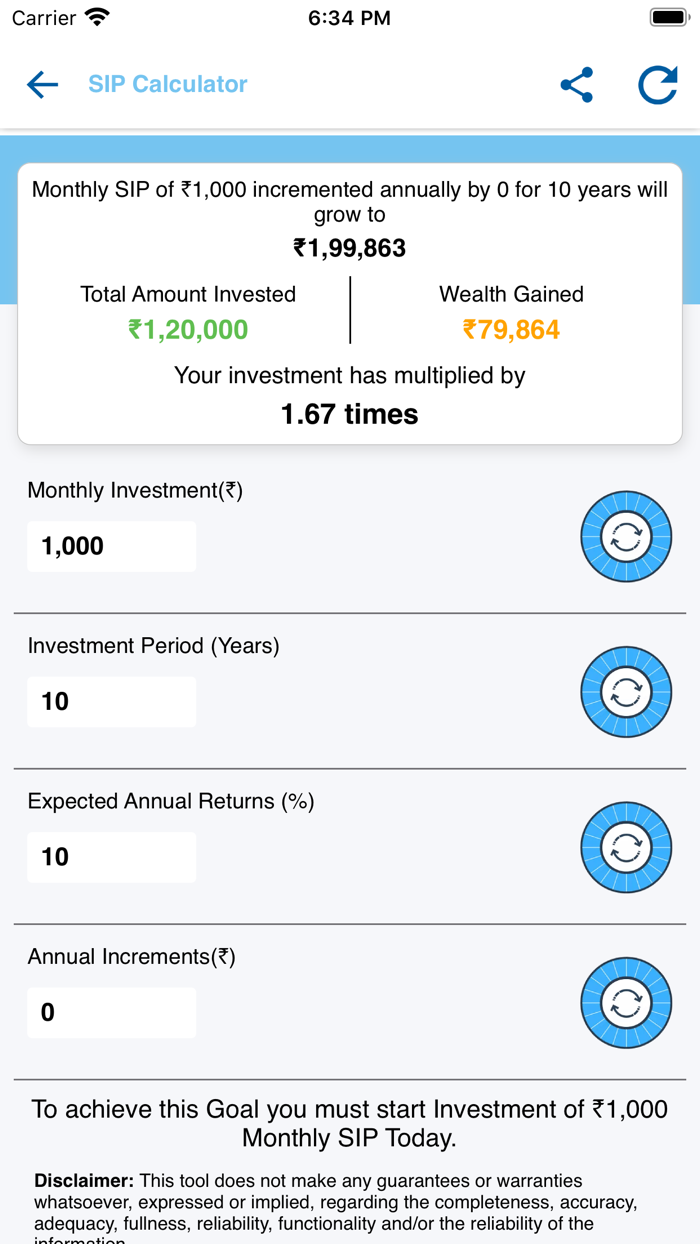Tap the Monthly SIP goal message
Screen dimensions: 700x1244
[350, 1123]
